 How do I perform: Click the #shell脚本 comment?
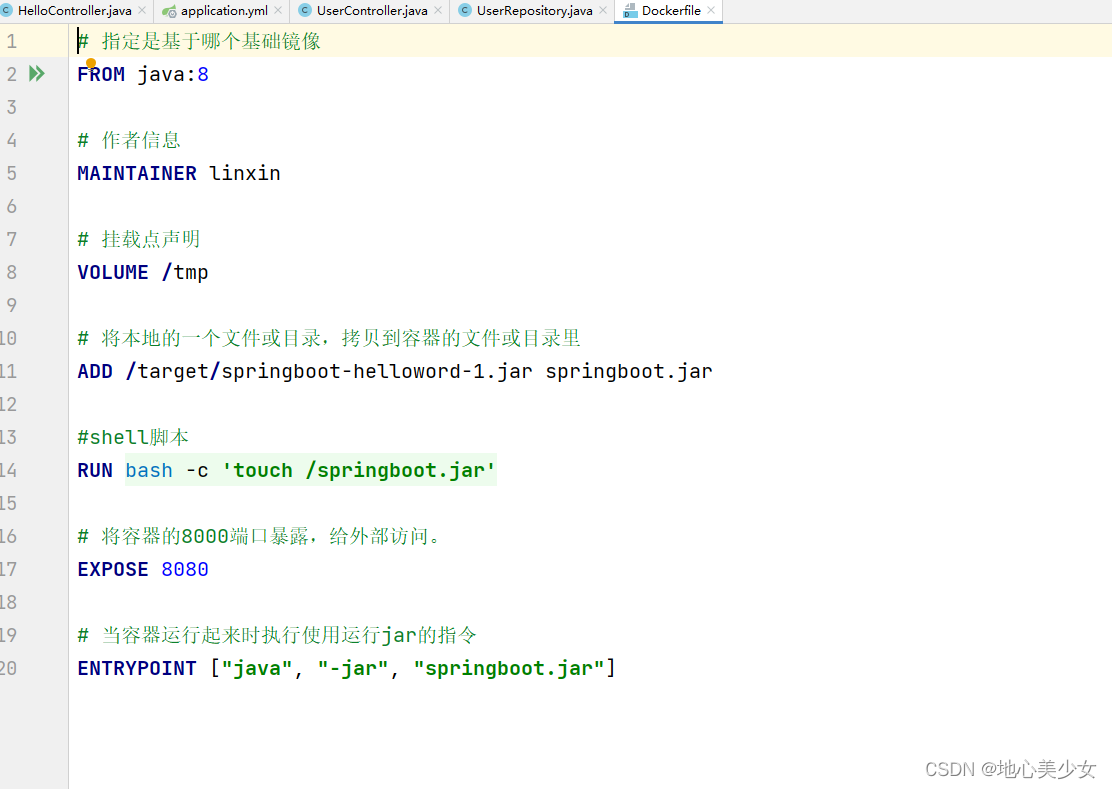click(133, 437)
